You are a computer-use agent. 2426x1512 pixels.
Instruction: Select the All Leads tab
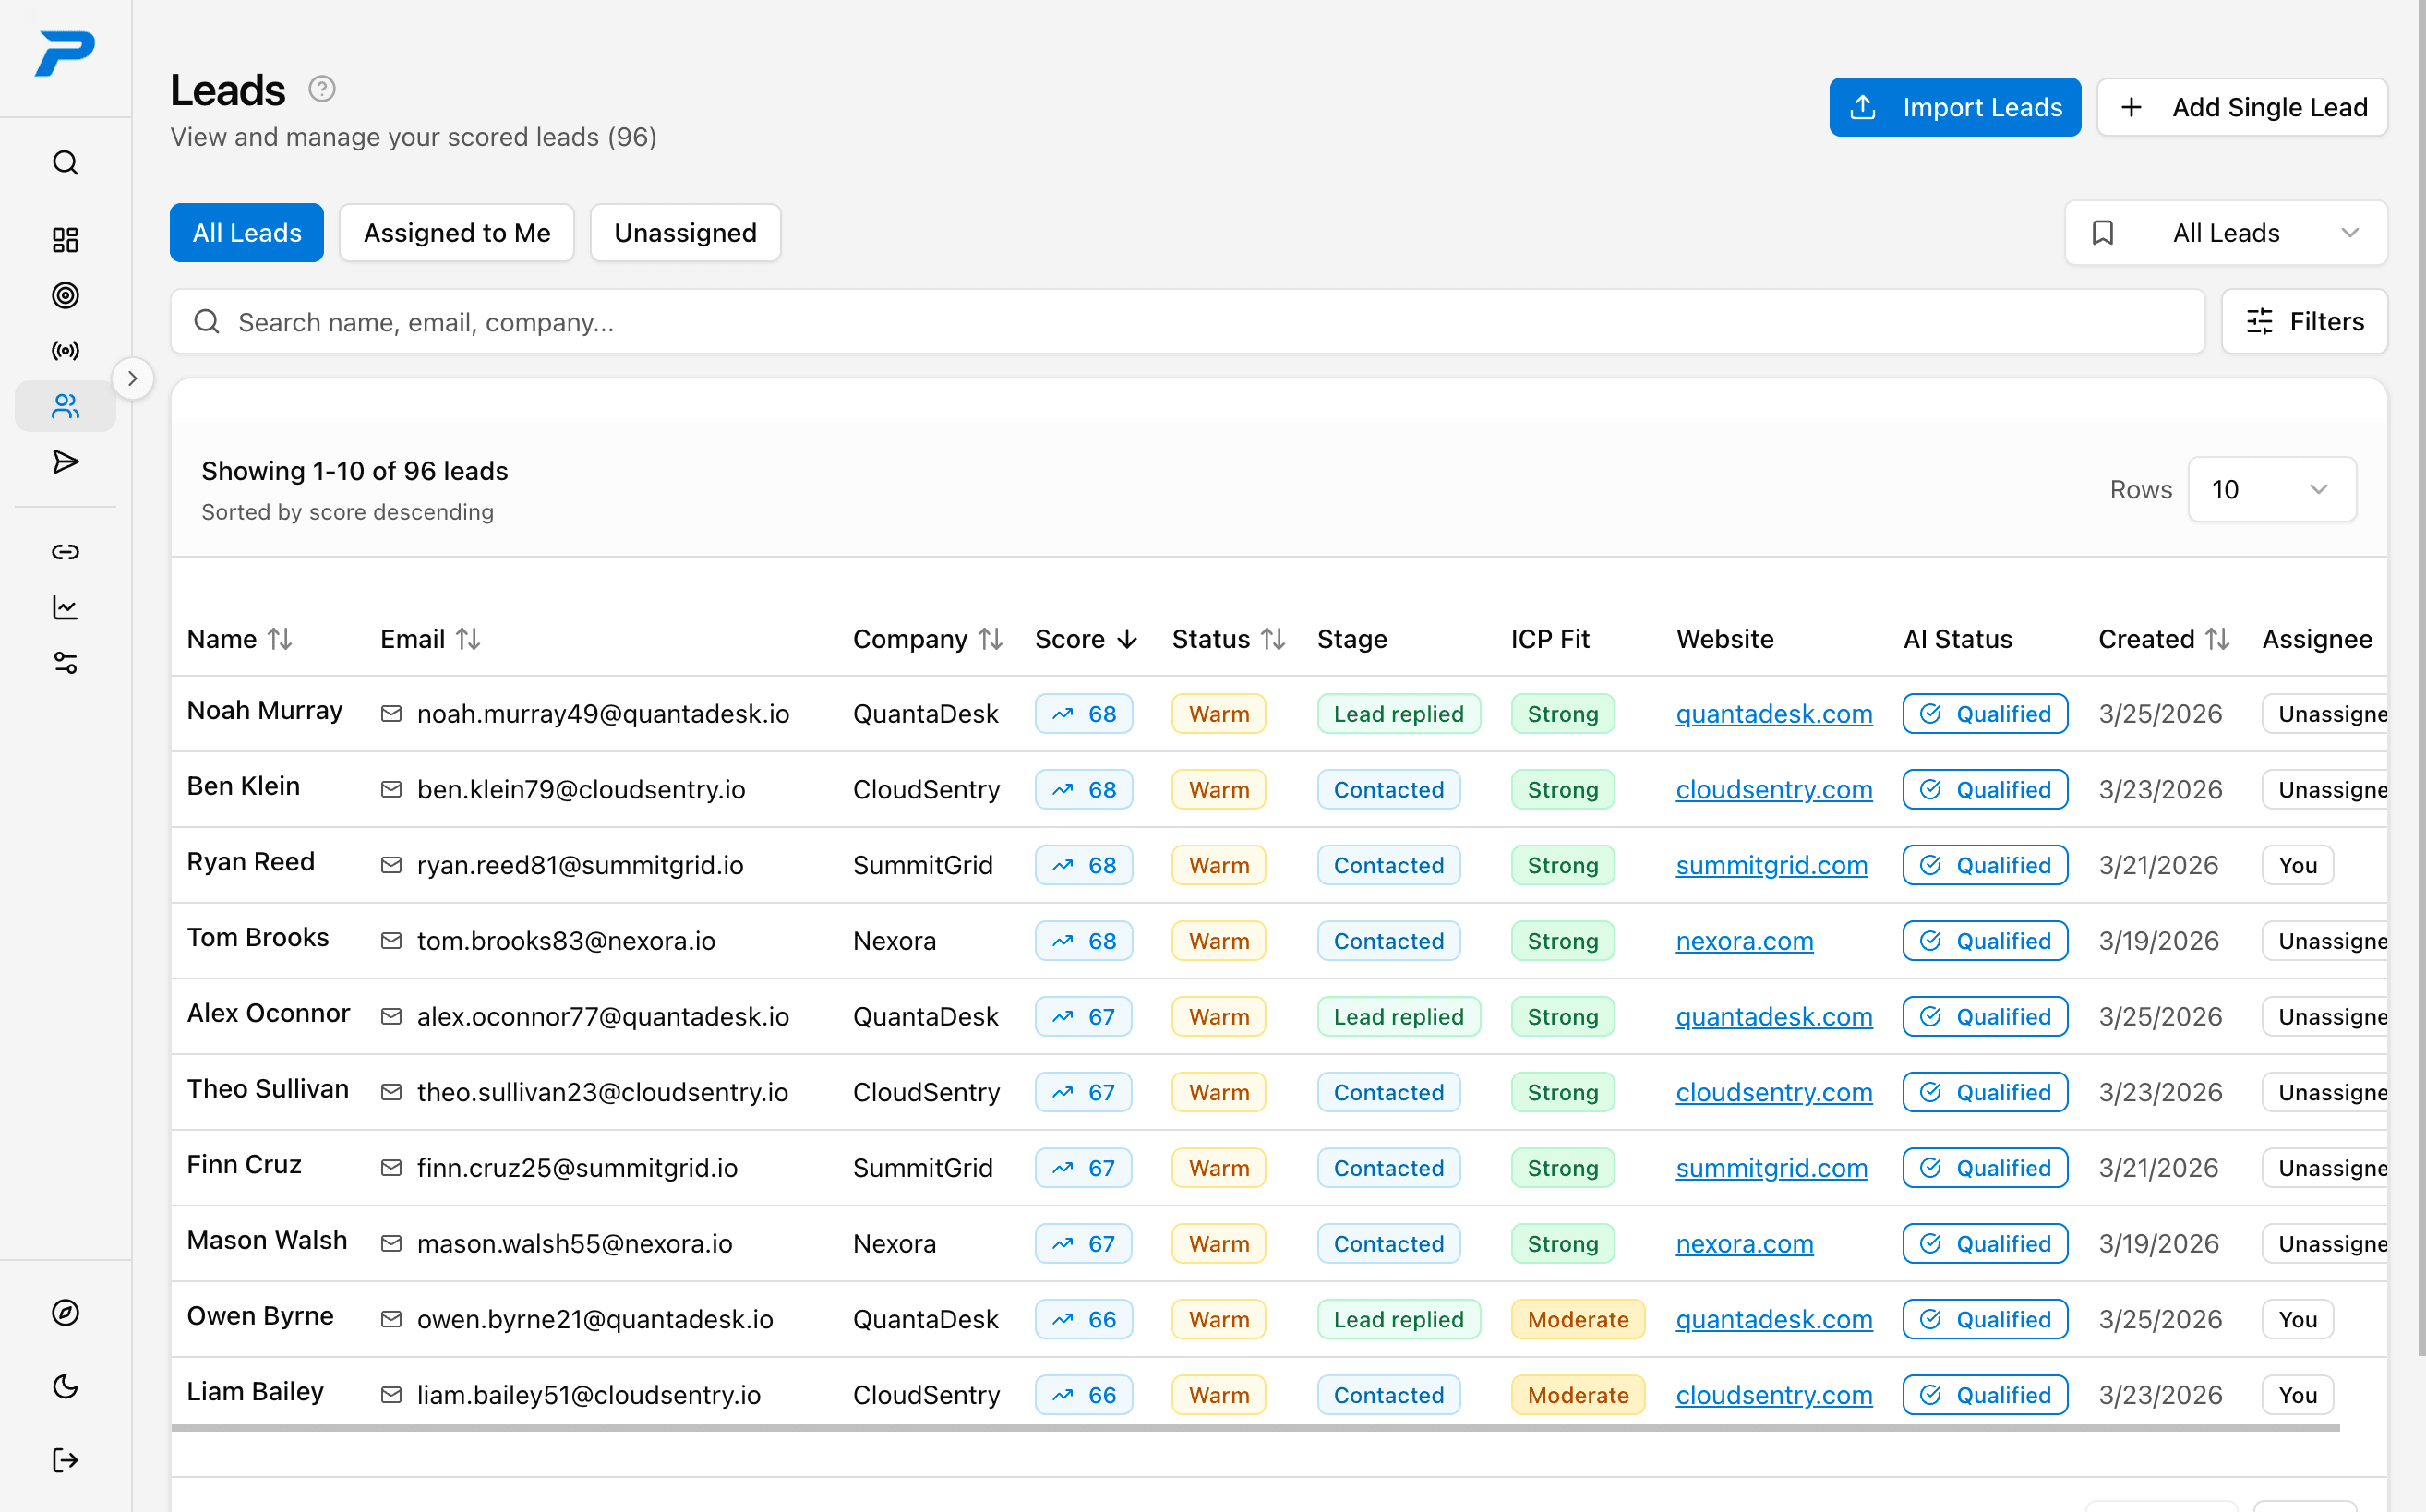click(x=247, y=233)
